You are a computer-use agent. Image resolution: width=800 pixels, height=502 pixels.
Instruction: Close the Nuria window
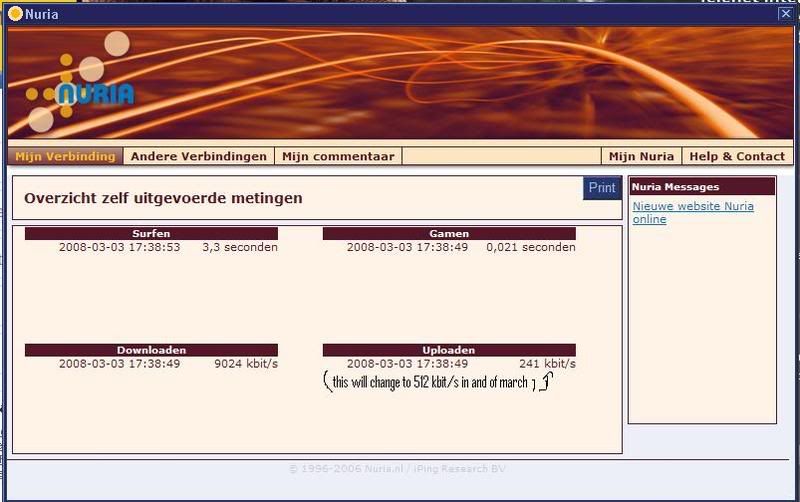(x=785, y=14)
